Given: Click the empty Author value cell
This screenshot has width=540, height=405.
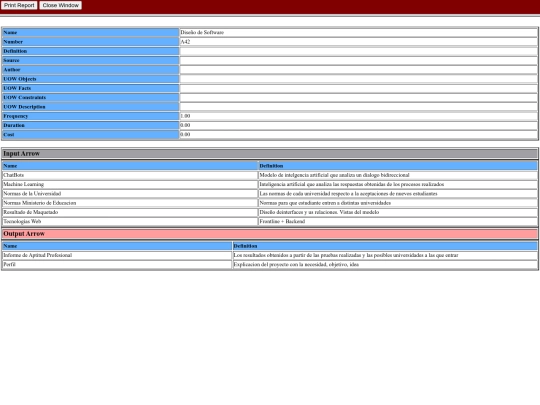Looking at the screenshot, I should (x=358, y=70).
